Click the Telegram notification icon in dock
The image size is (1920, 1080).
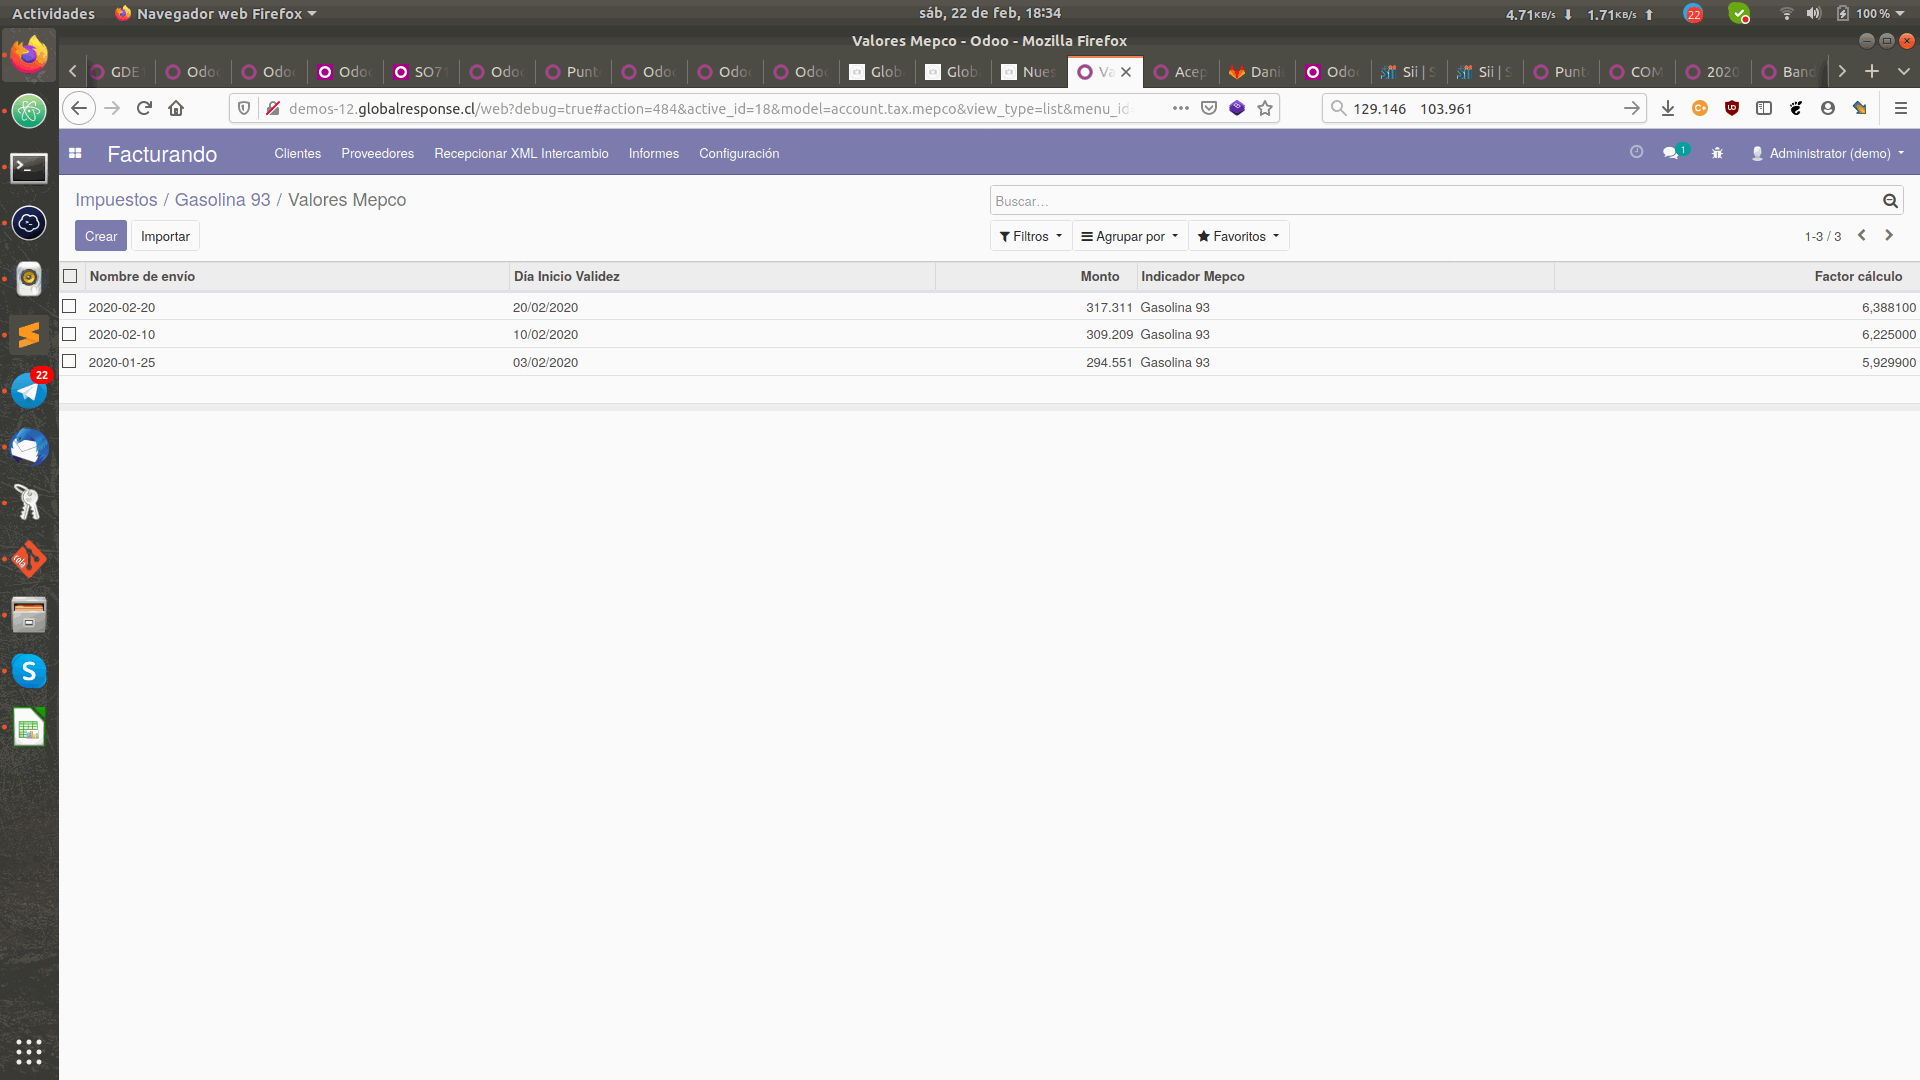[29, 392]
